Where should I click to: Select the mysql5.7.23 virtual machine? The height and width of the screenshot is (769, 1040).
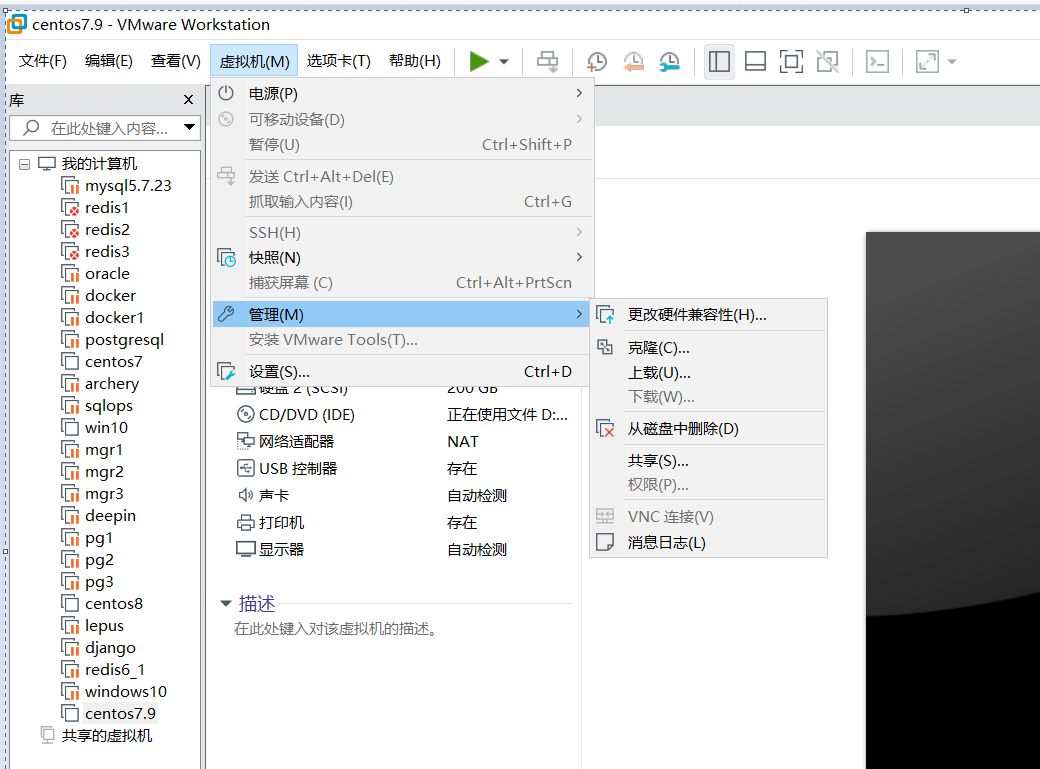coord(128,186)
